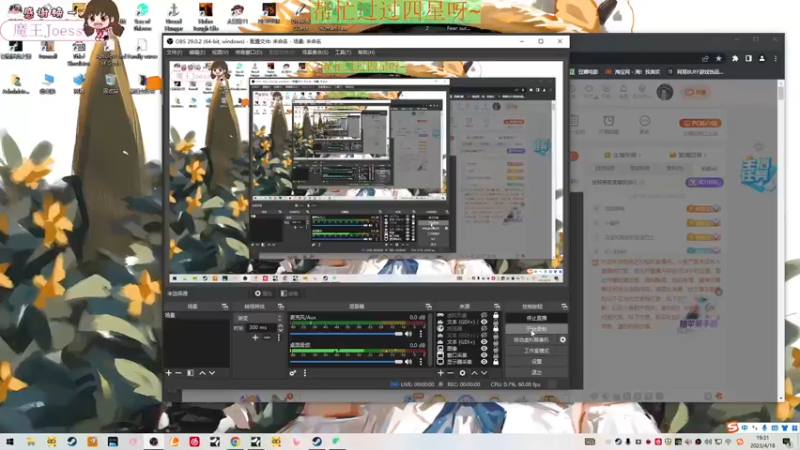Click the 开始录制 button
800x450 pixels.
tap(536, 329)
